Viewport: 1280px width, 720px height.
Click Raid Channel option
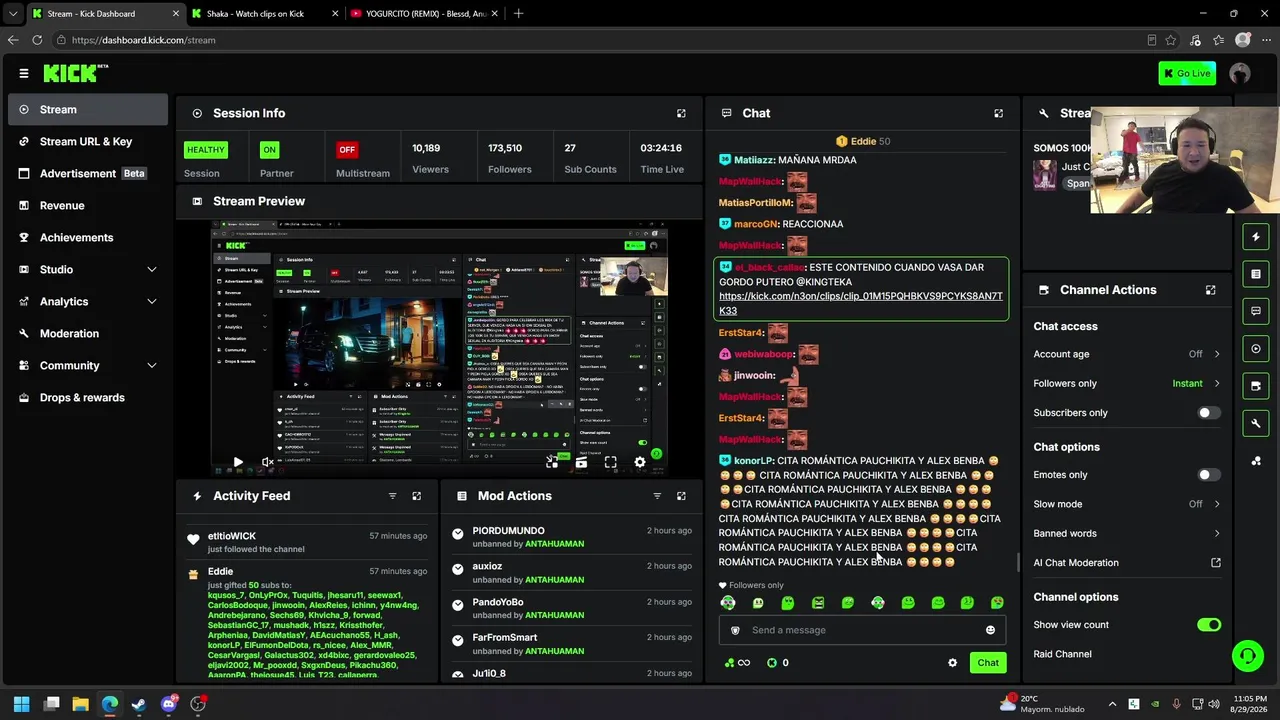coord(1062,654)
